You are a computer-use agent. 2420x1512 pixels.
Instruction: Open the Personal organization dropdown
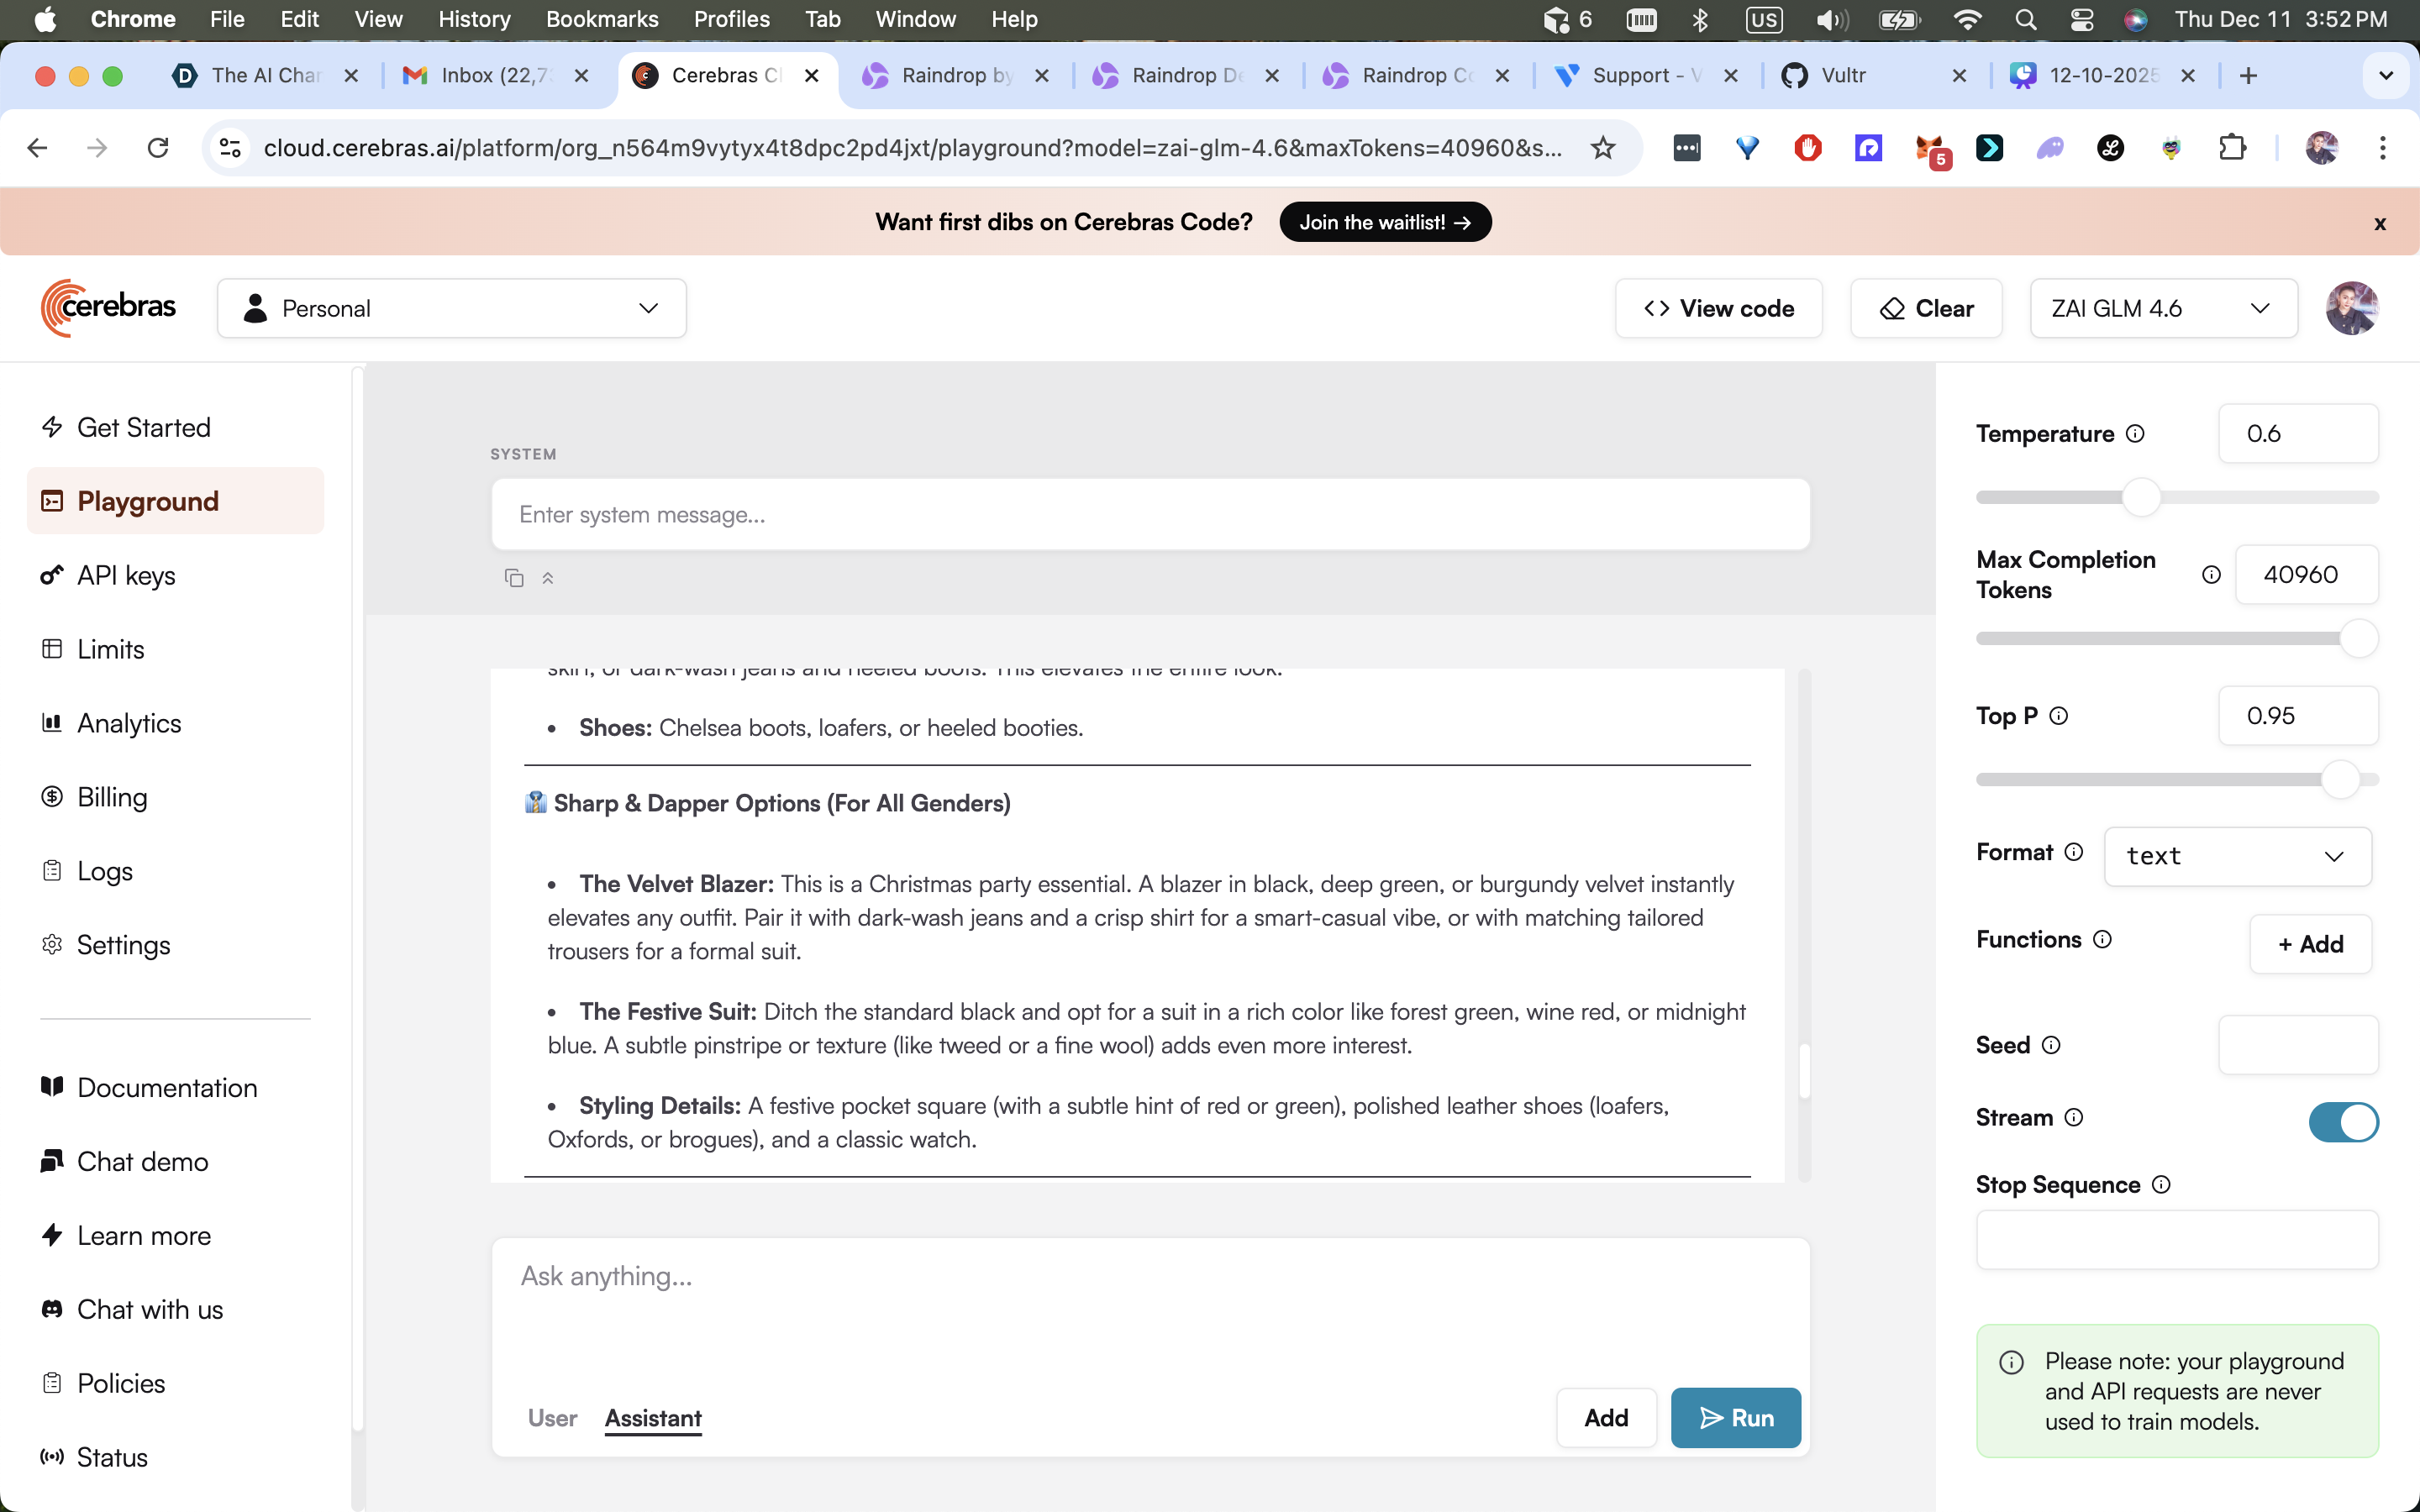tap(451, 308)
